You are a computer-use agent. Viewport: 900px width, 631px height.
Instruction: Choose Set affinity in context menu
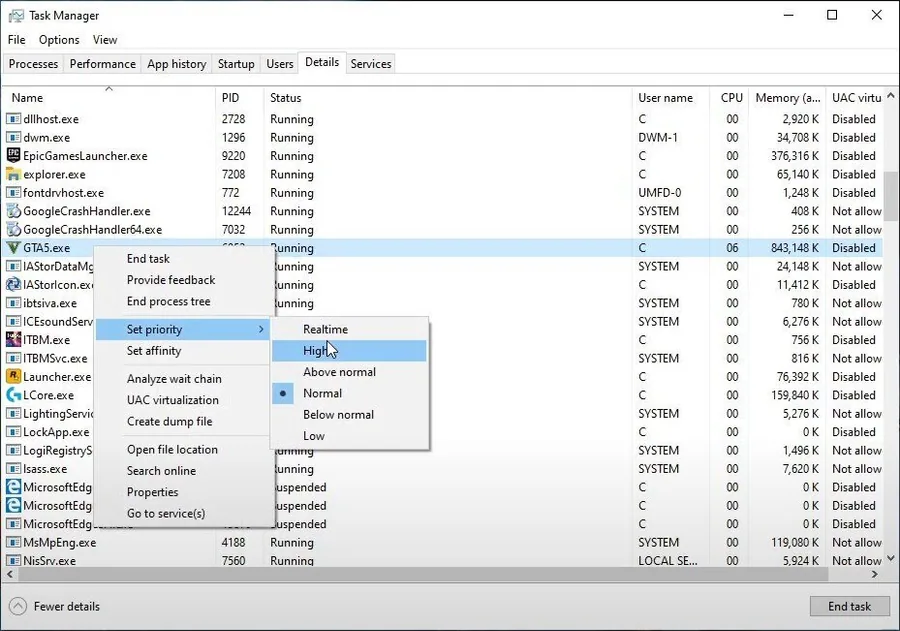point(183,351)
